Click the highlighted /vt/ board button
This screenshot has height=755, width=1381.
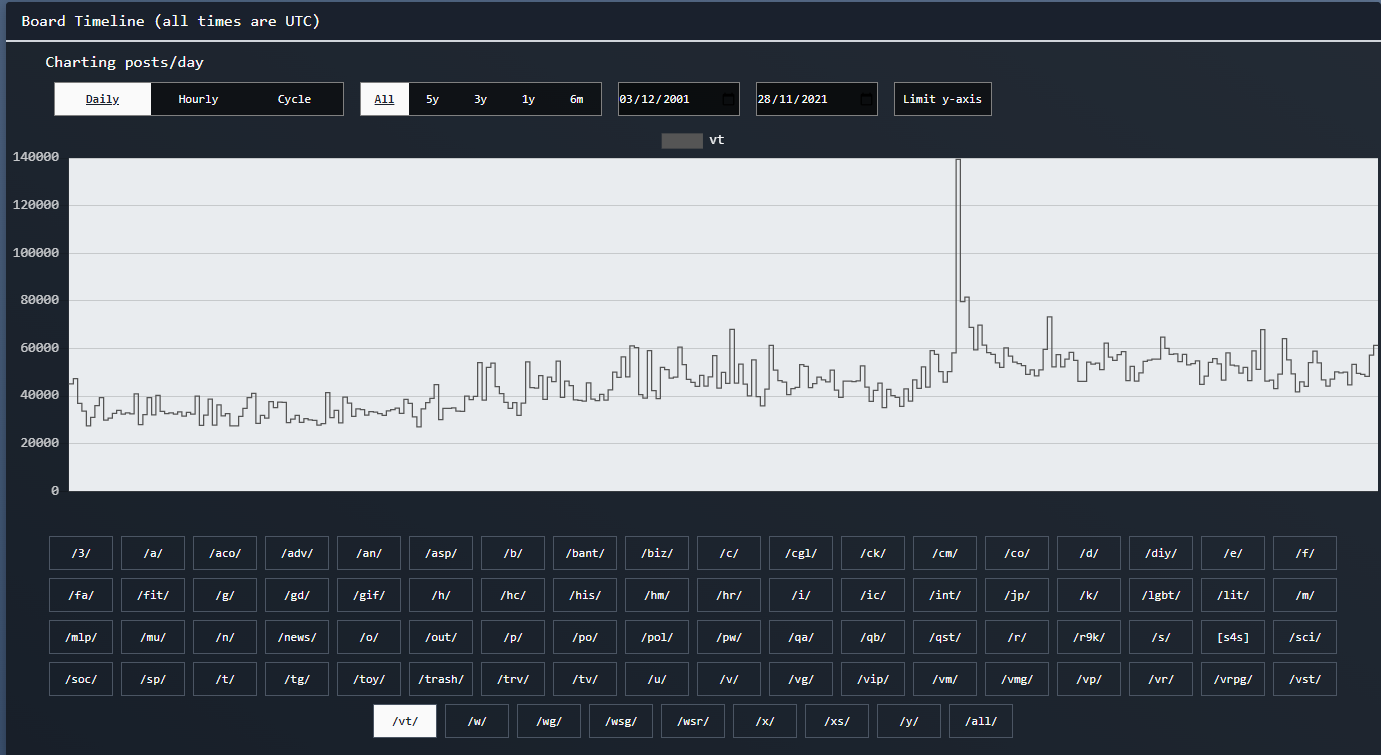pyautogui.click(x=405, y=721)
